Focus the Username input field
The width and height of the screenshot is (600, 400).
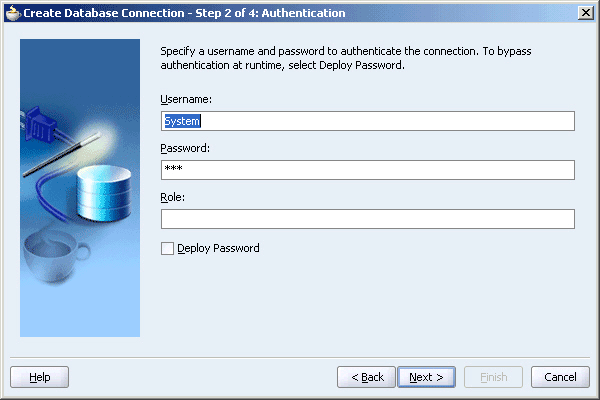[x=368, y=121]
